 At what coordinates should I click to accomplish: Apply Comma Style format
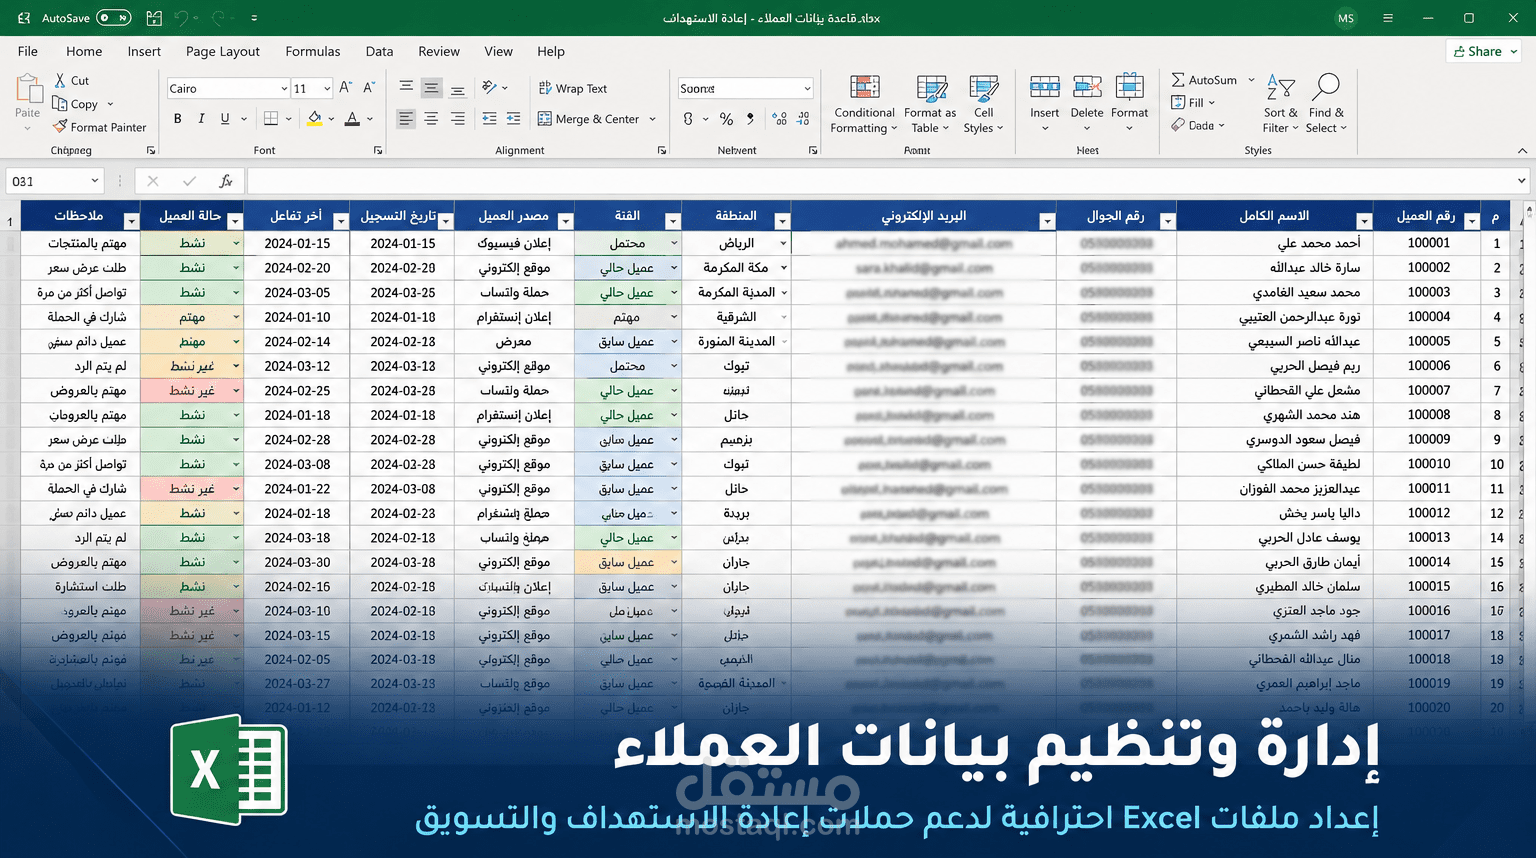[x=750, y=119]
